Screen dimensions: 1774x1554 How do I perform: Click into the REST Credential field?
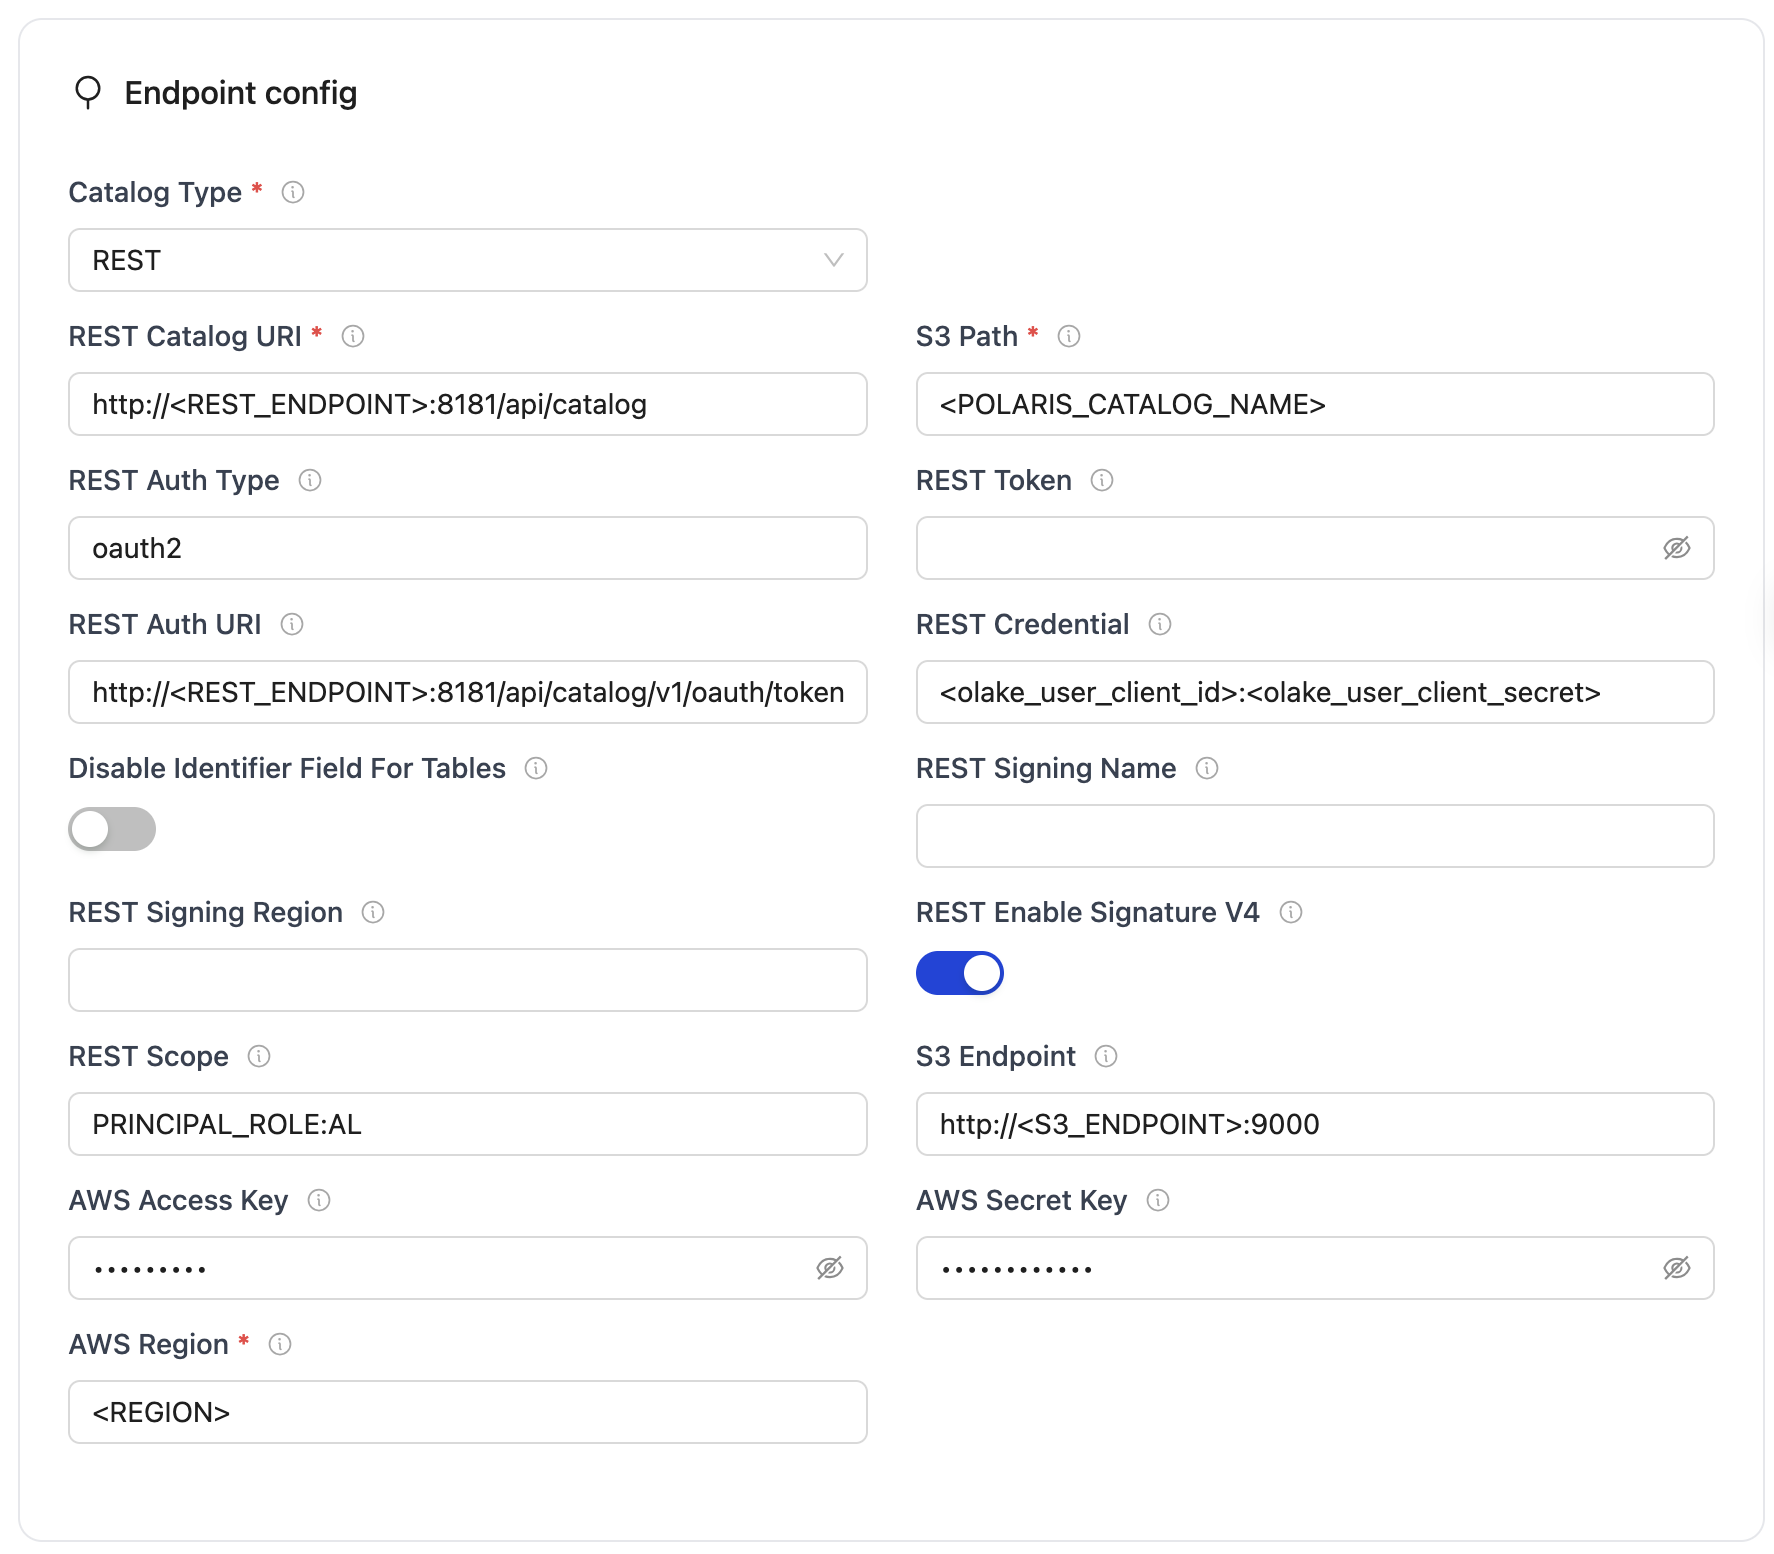(x=1314, y=692)
